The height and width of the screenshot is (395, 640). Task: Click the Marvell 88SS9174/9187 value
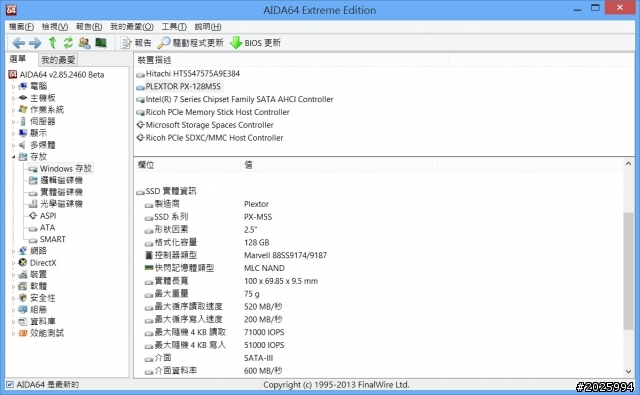tap(285, 255)
